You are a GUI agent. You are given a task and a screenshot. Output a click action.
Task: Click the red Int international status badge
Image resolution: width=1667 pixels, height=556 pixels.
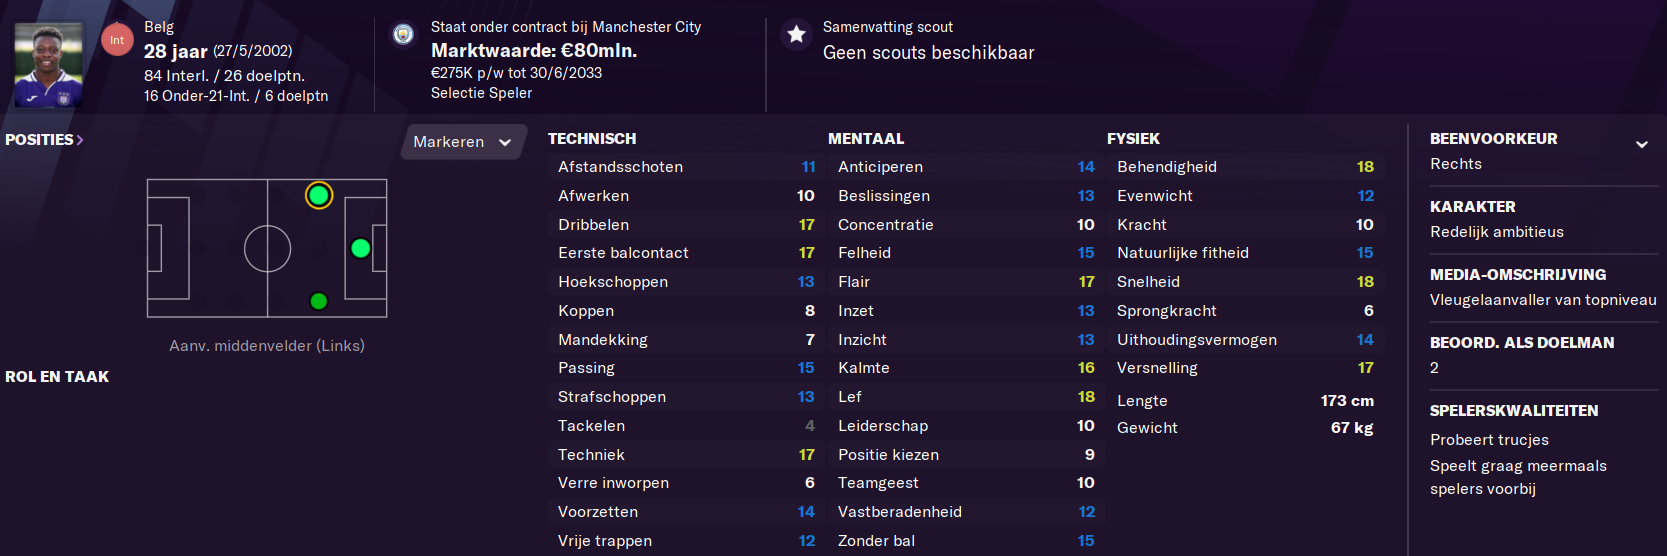click(x=117, y=40)
